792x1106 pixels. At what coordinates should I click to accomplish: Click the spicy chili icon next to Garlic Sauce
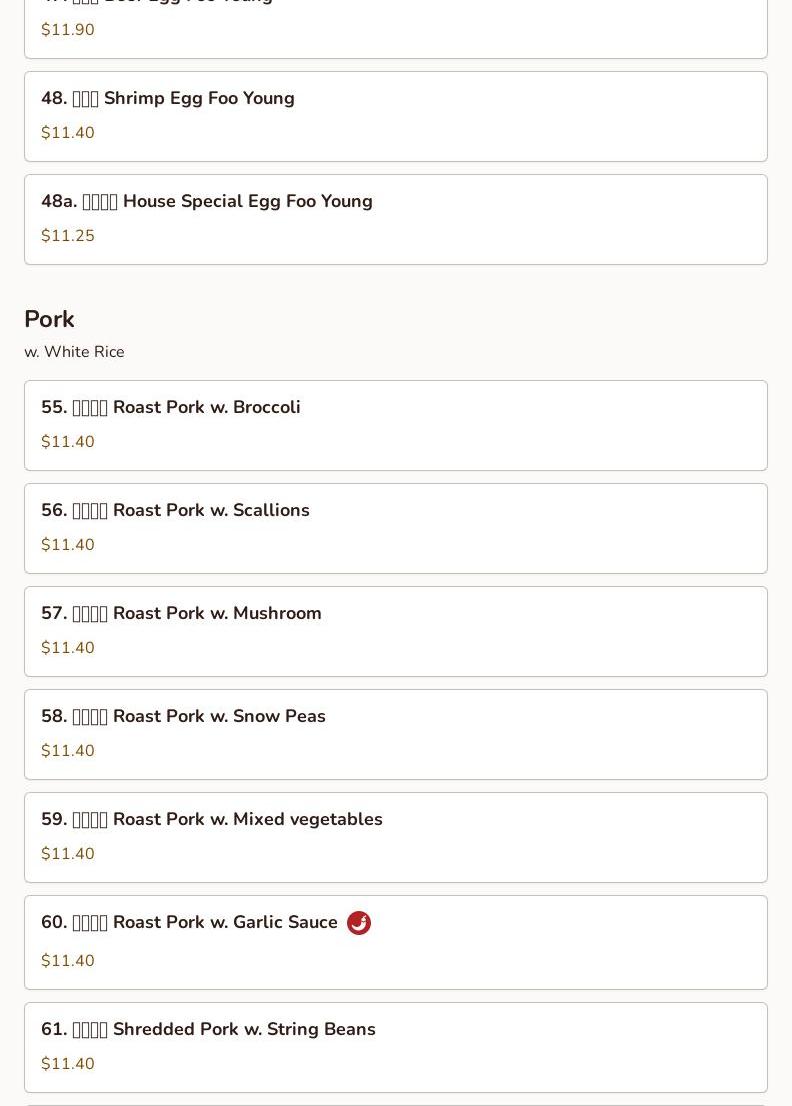[359, 923]
